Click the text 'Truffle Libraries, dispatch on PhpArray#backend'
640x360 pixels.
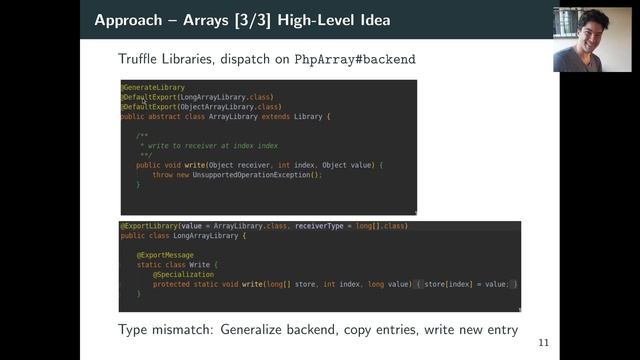(267, 59)
